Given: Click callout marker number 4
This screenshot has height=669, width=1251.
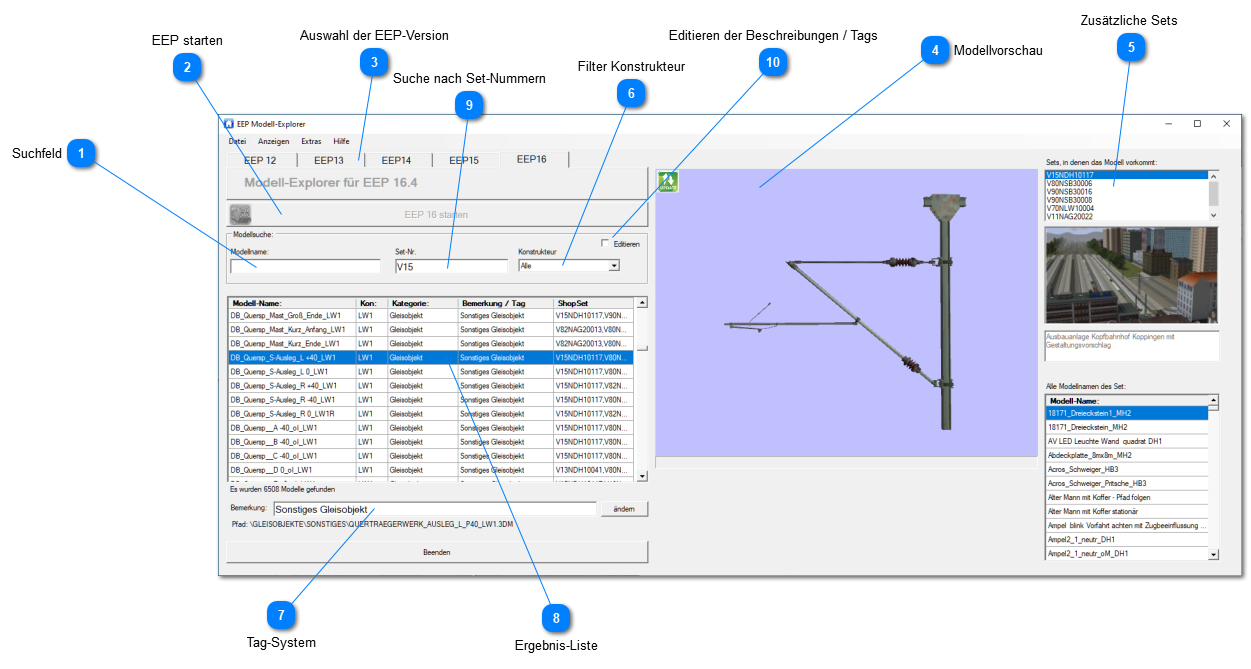Looking at the screenshot, I should [934, 50].
